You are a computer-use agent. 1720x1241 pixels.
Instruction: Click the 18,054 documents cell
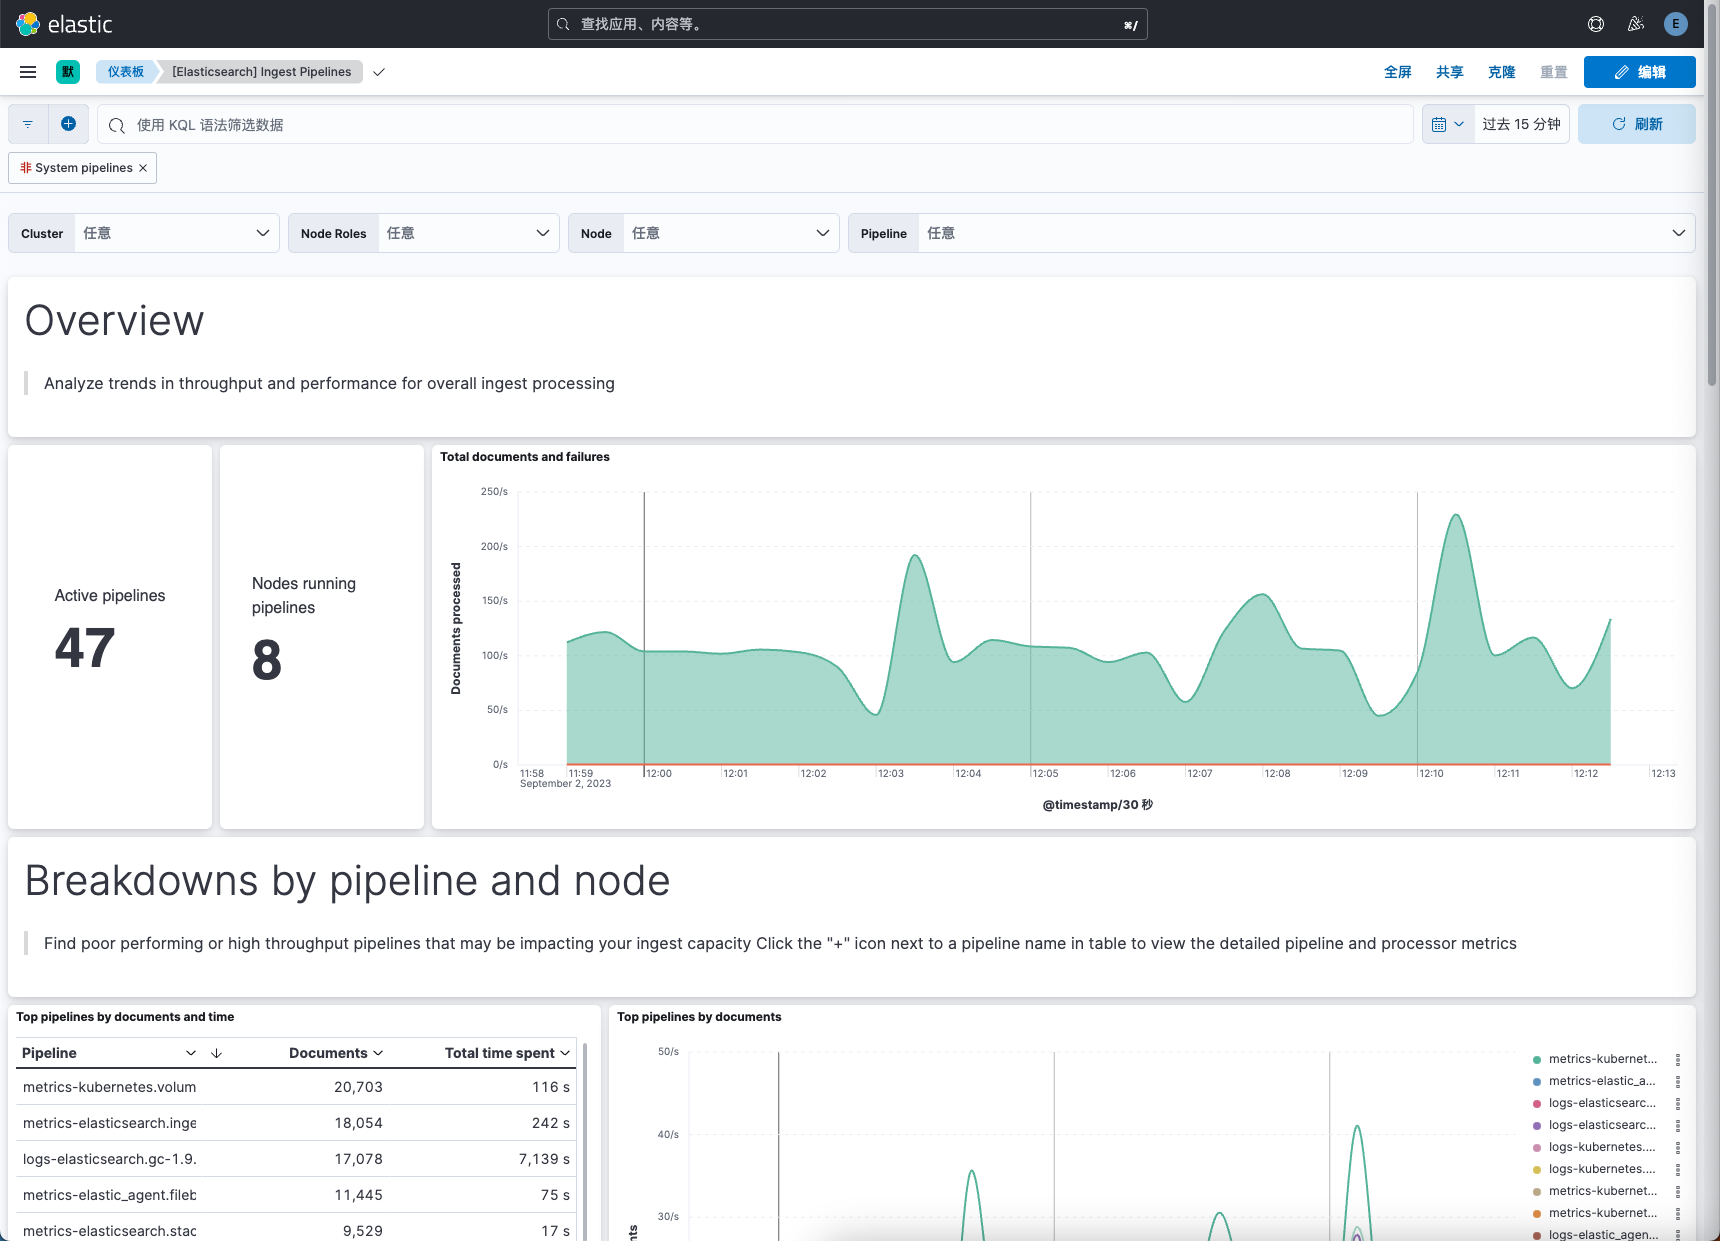(358, 1123)
